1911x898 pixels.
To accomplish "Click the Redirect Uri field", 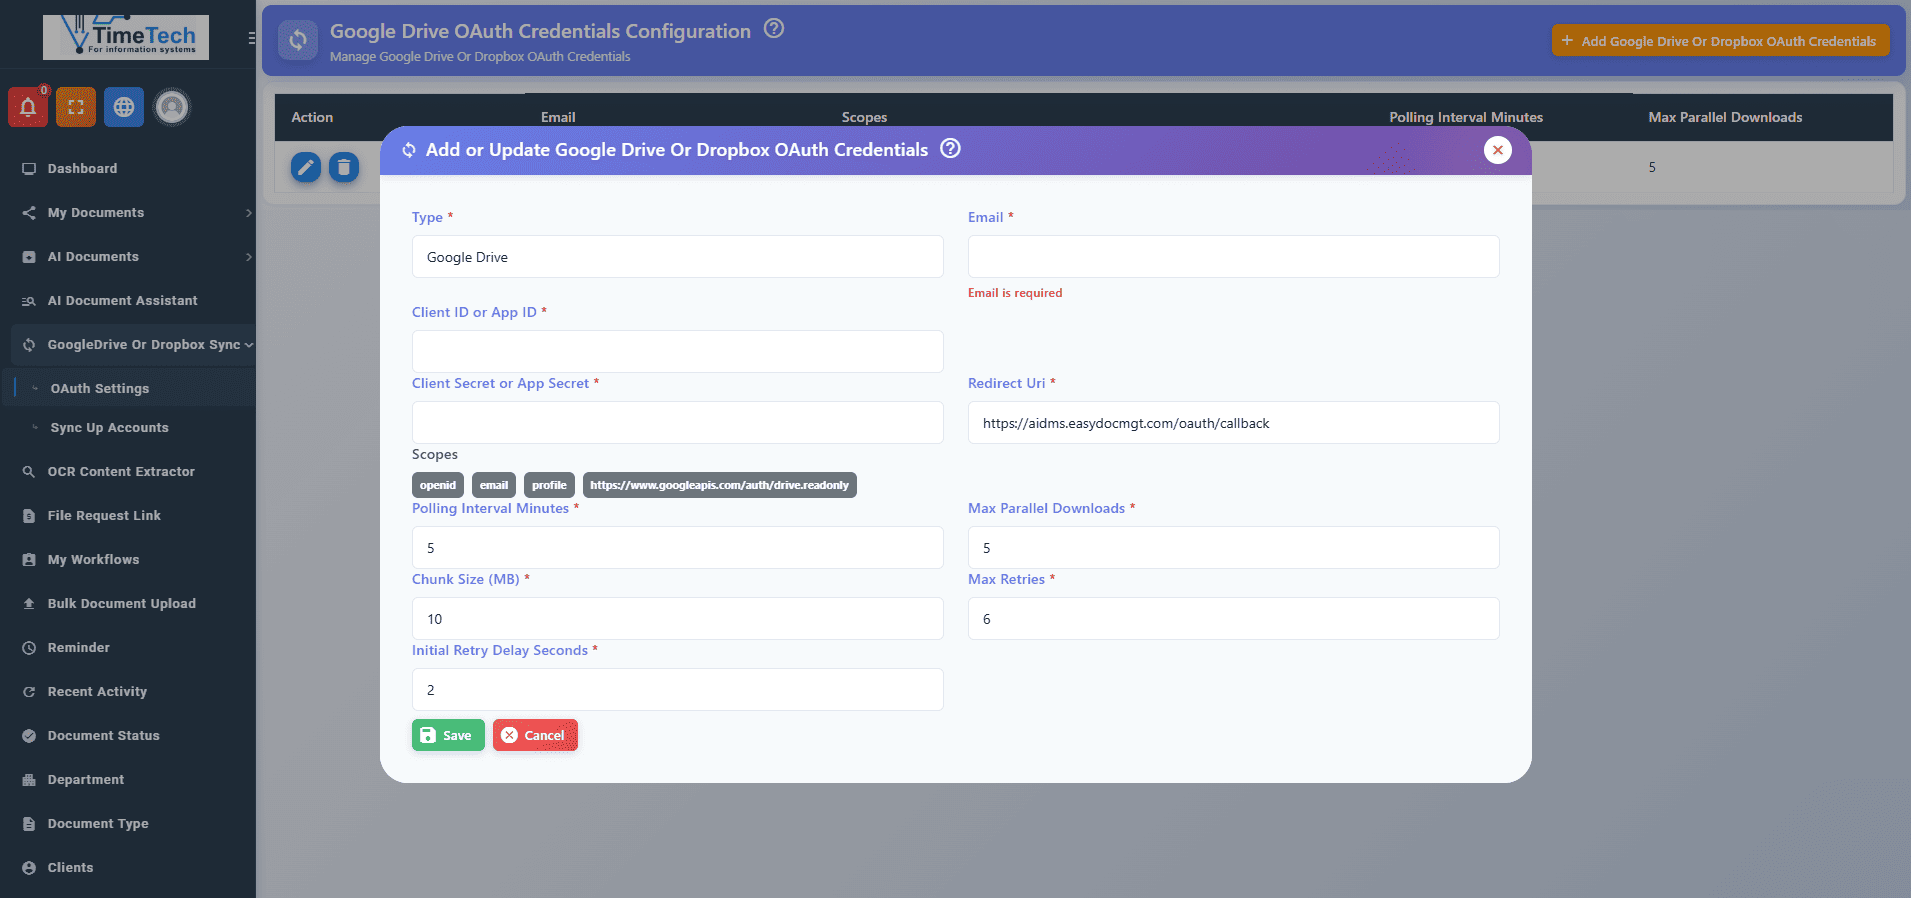I will [1233, 423].
